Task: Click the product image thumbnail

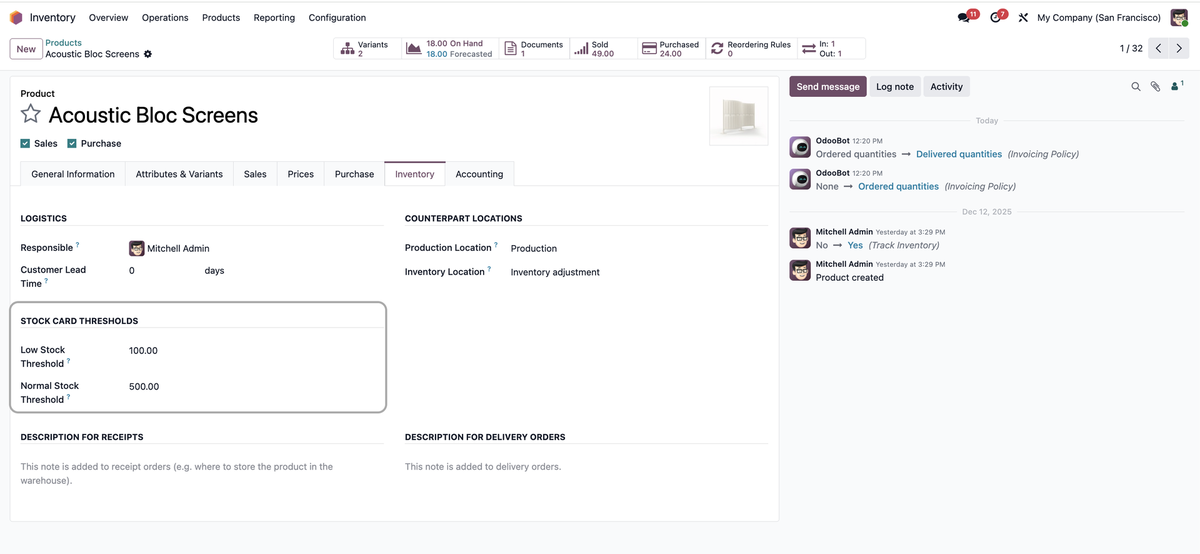Action: (x=739, y=116)
